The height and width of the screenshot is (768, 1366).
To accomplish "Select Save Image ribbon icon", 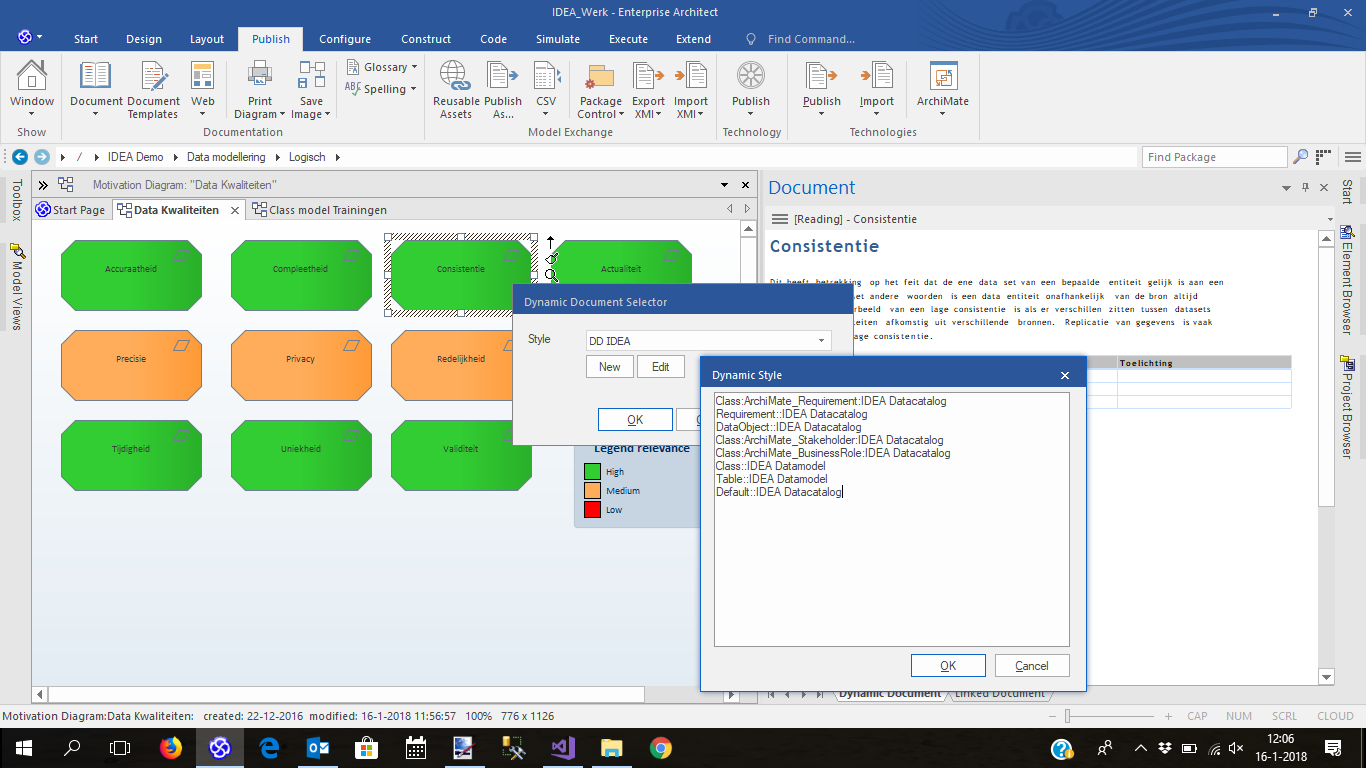I will [x=312, y=88].
